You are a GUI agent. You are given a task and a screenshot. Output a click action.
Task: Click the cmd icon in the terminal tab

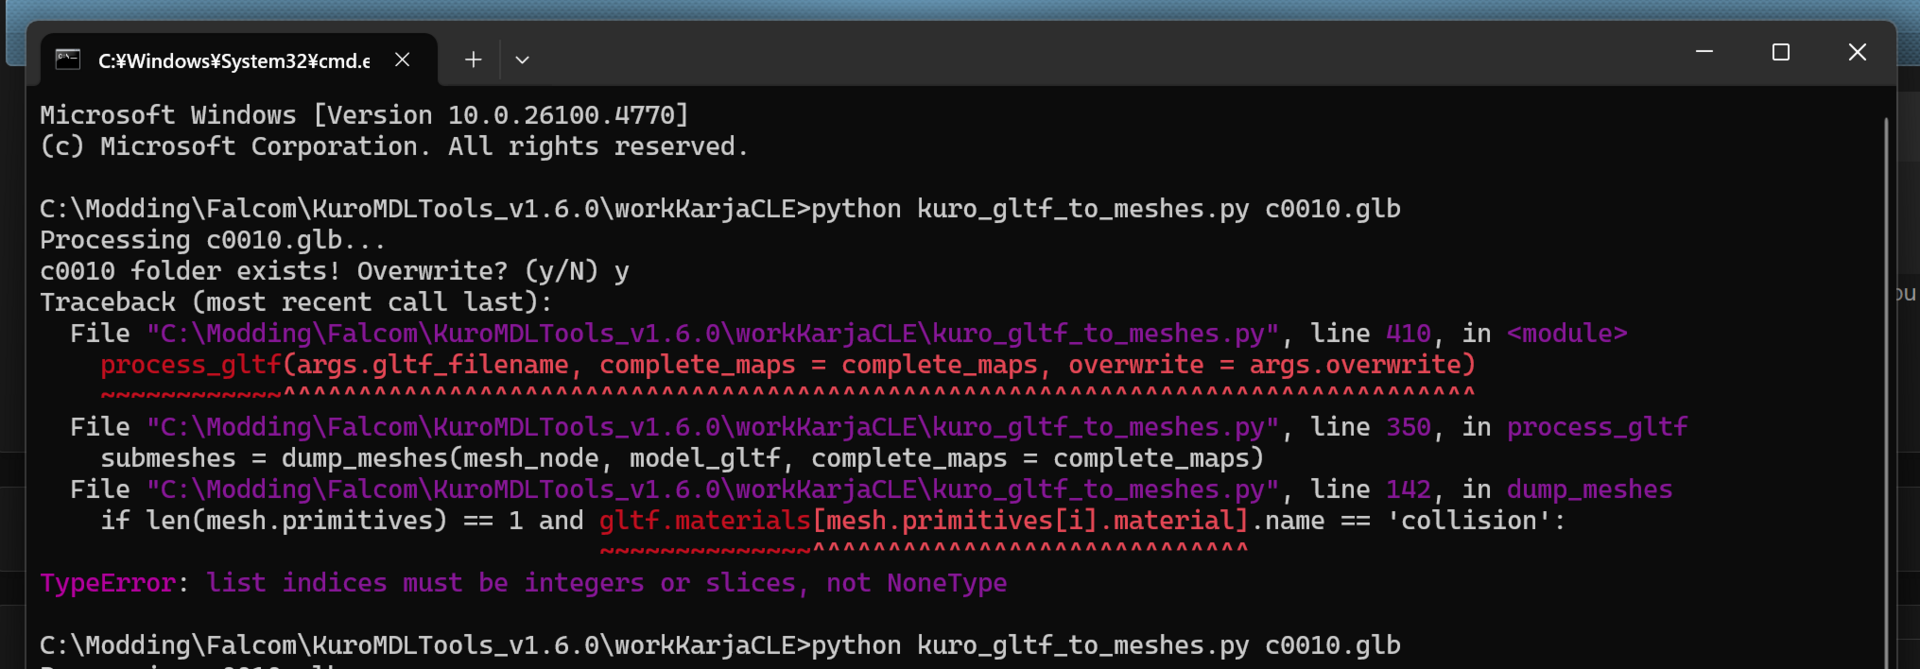pyautogui.click(x=68, y=60)
